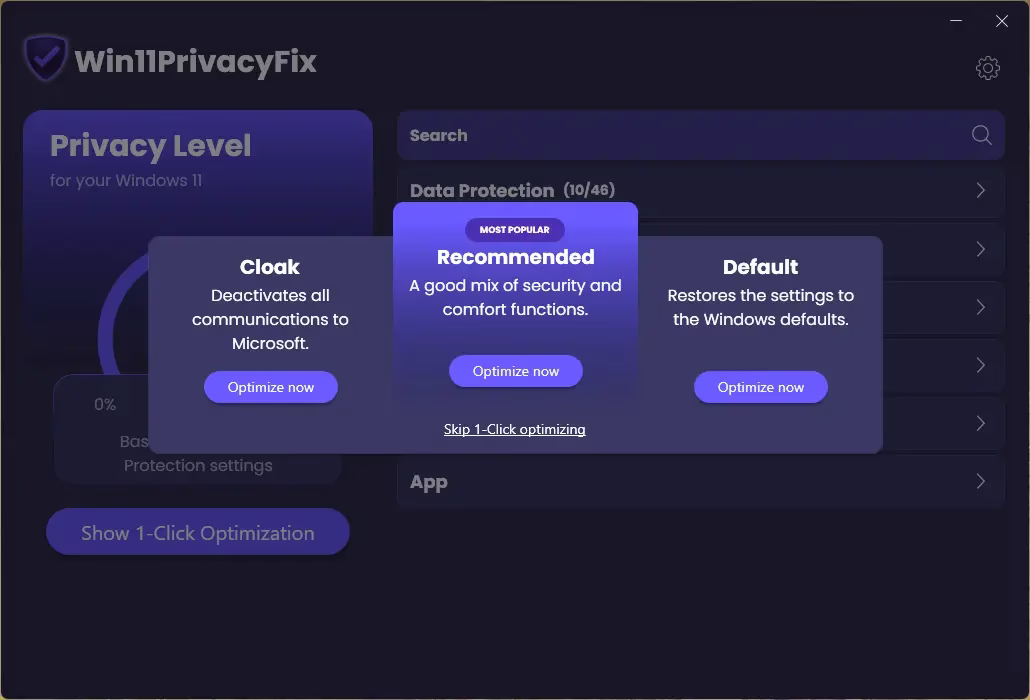The image size is (1030, 700).
Task: Close the Win11PrivacyFix window
Action: pos(1001,21)
